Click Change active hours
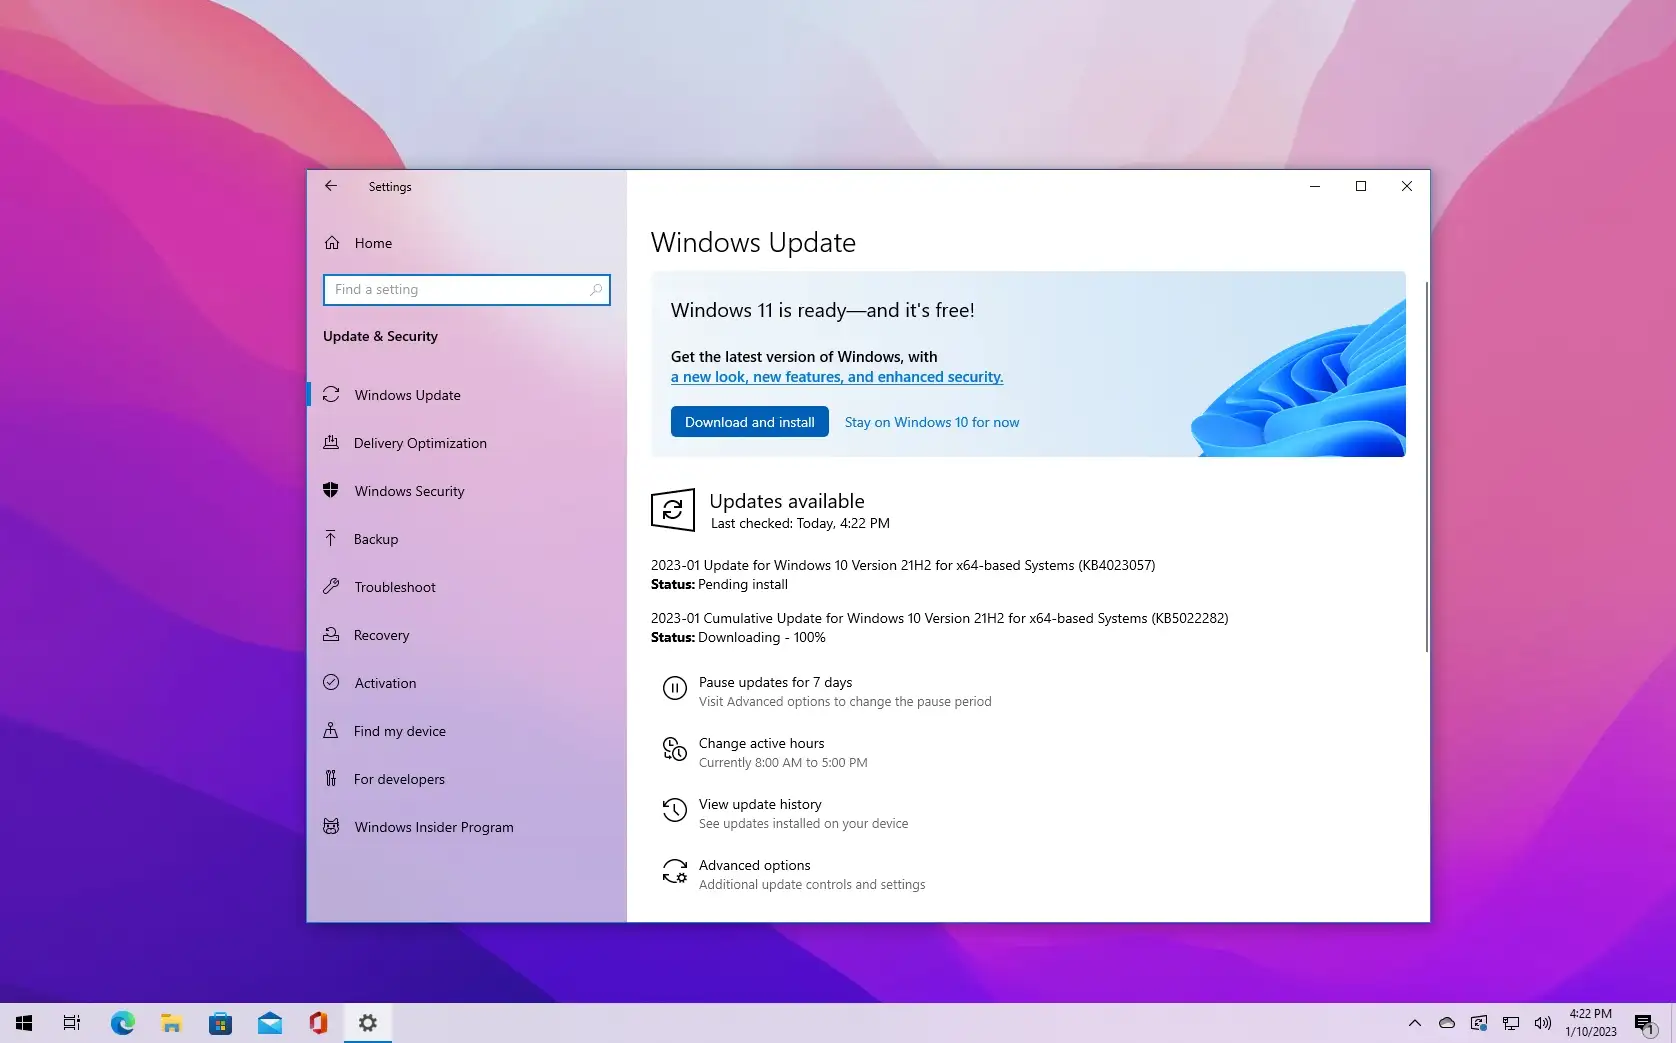1676x1043 pixels. pos(761,743)
